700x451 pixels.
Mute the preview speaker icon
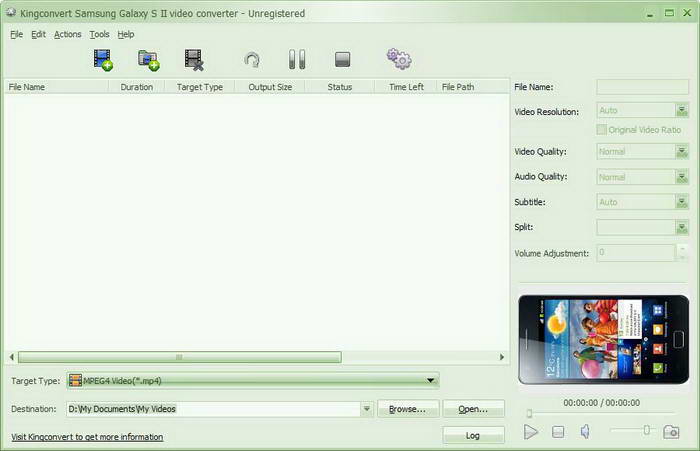(x=585, y=431)
